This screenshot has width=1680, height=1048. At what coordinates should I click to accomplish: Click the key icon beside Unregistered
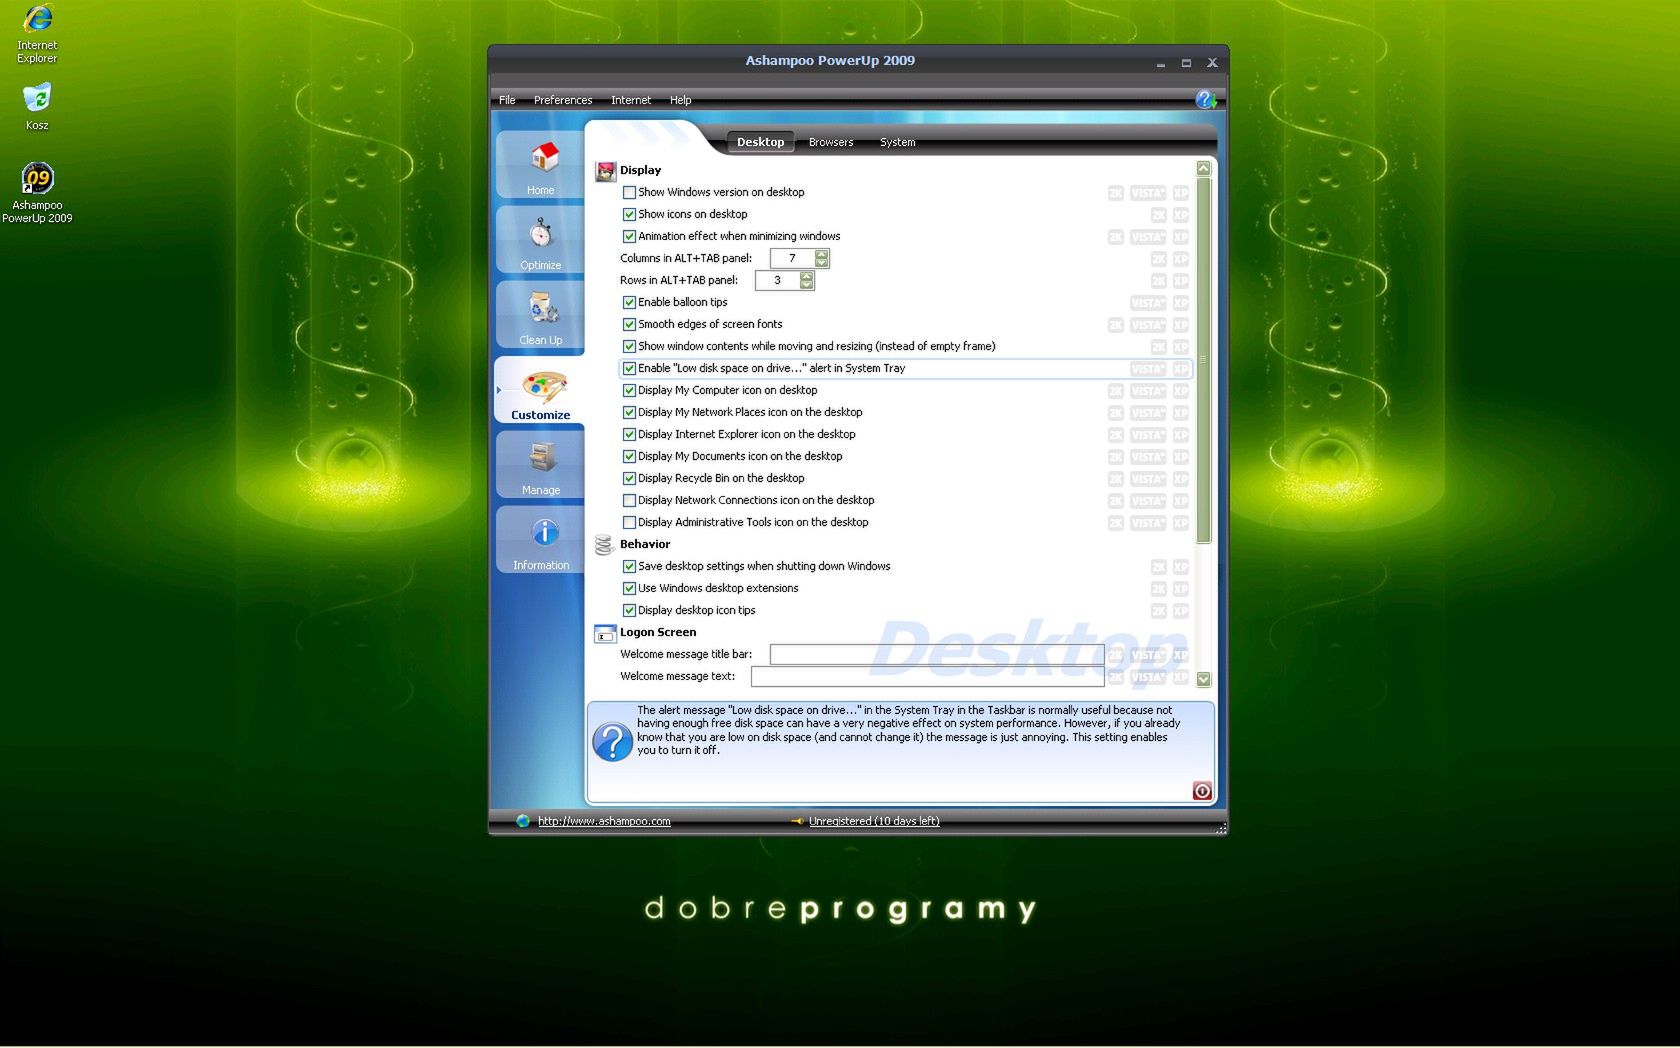click(x=797, y=821)
